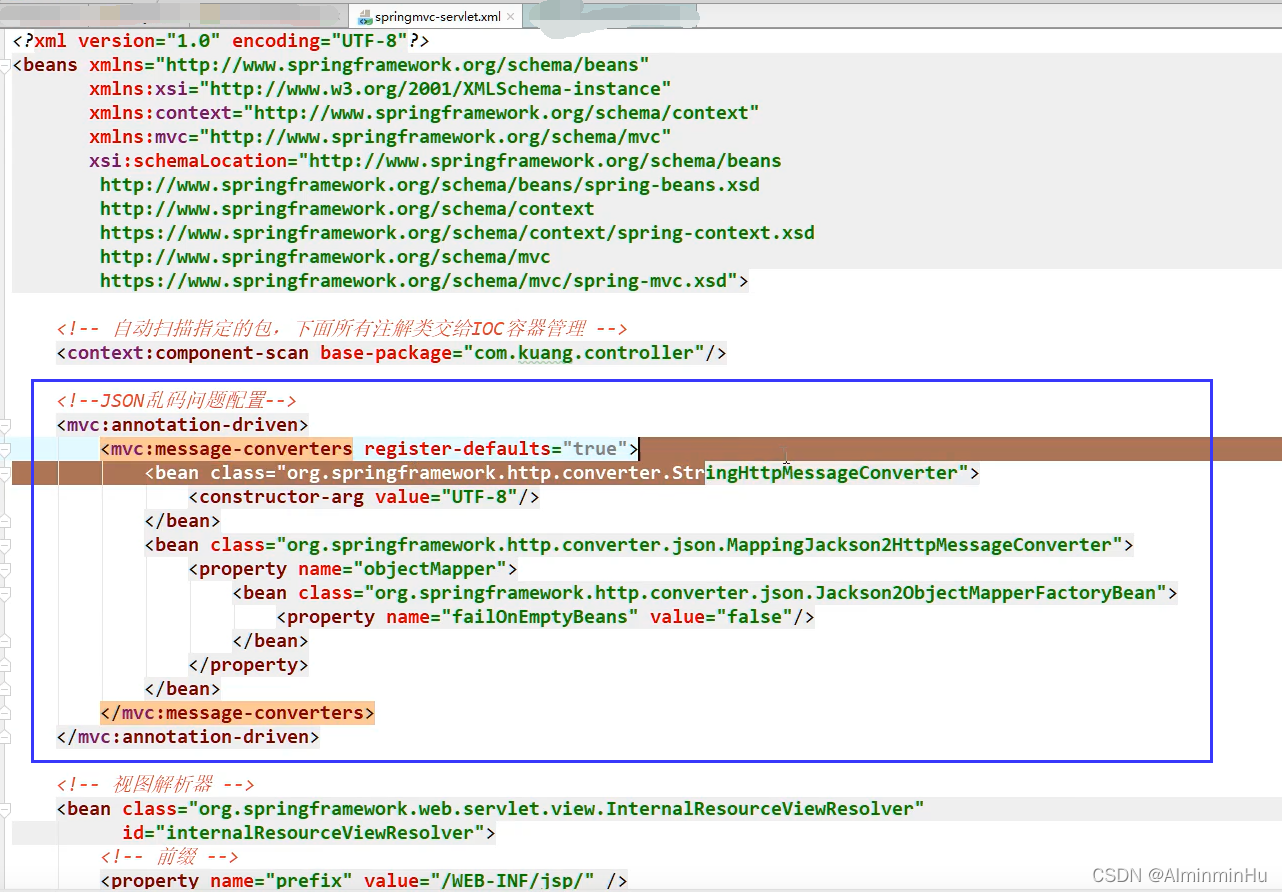Screen dimensions: 1282x892
Task: Close the springmvc-servlet.xml tab
Action: 512,17
